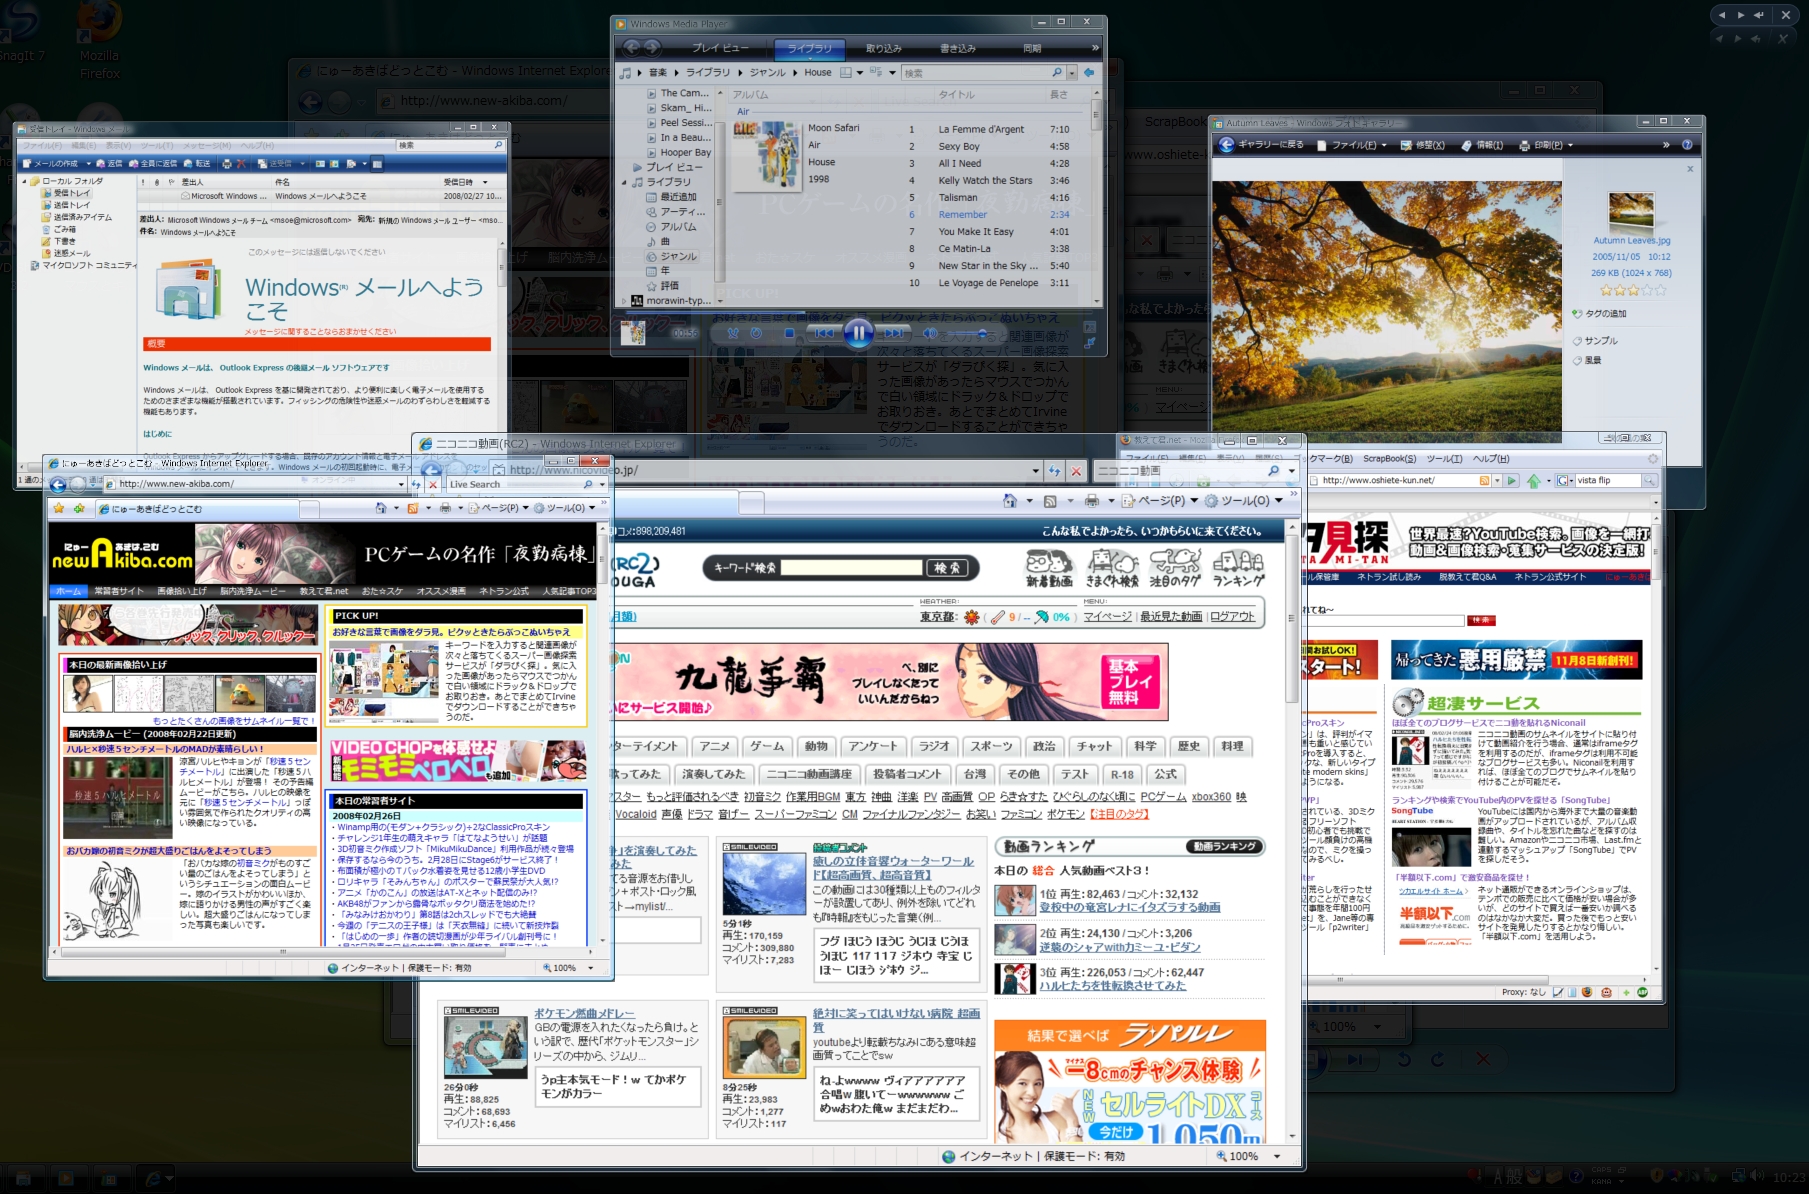This screenshot has width=1809, height=1194.
Task: Click 修整(X) fix icon in Photo Gallery
Action: click(1422, 145)
